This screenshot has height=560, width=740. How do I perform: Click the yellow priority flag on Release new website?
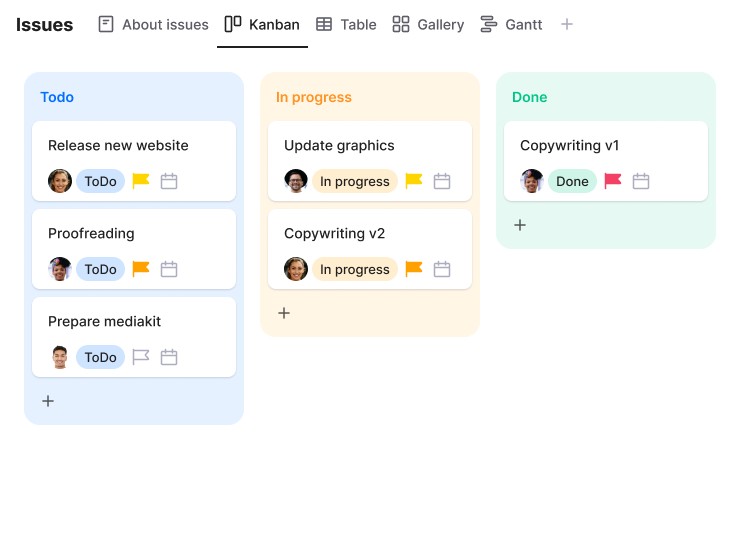141,181
